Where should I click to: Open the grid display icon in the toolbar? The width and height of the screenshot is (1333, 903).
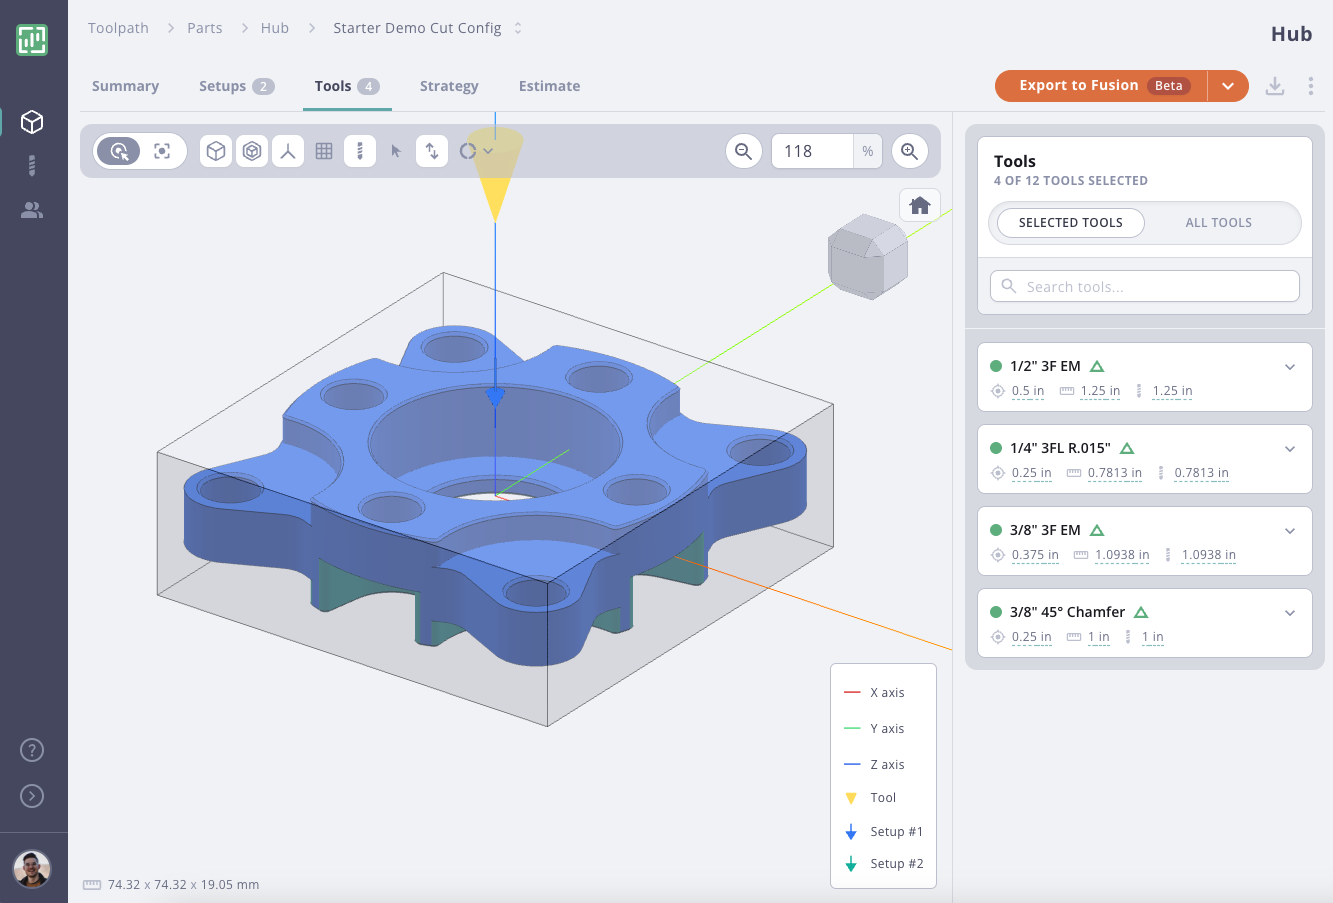pyautogui.click(x=324, y=150)
